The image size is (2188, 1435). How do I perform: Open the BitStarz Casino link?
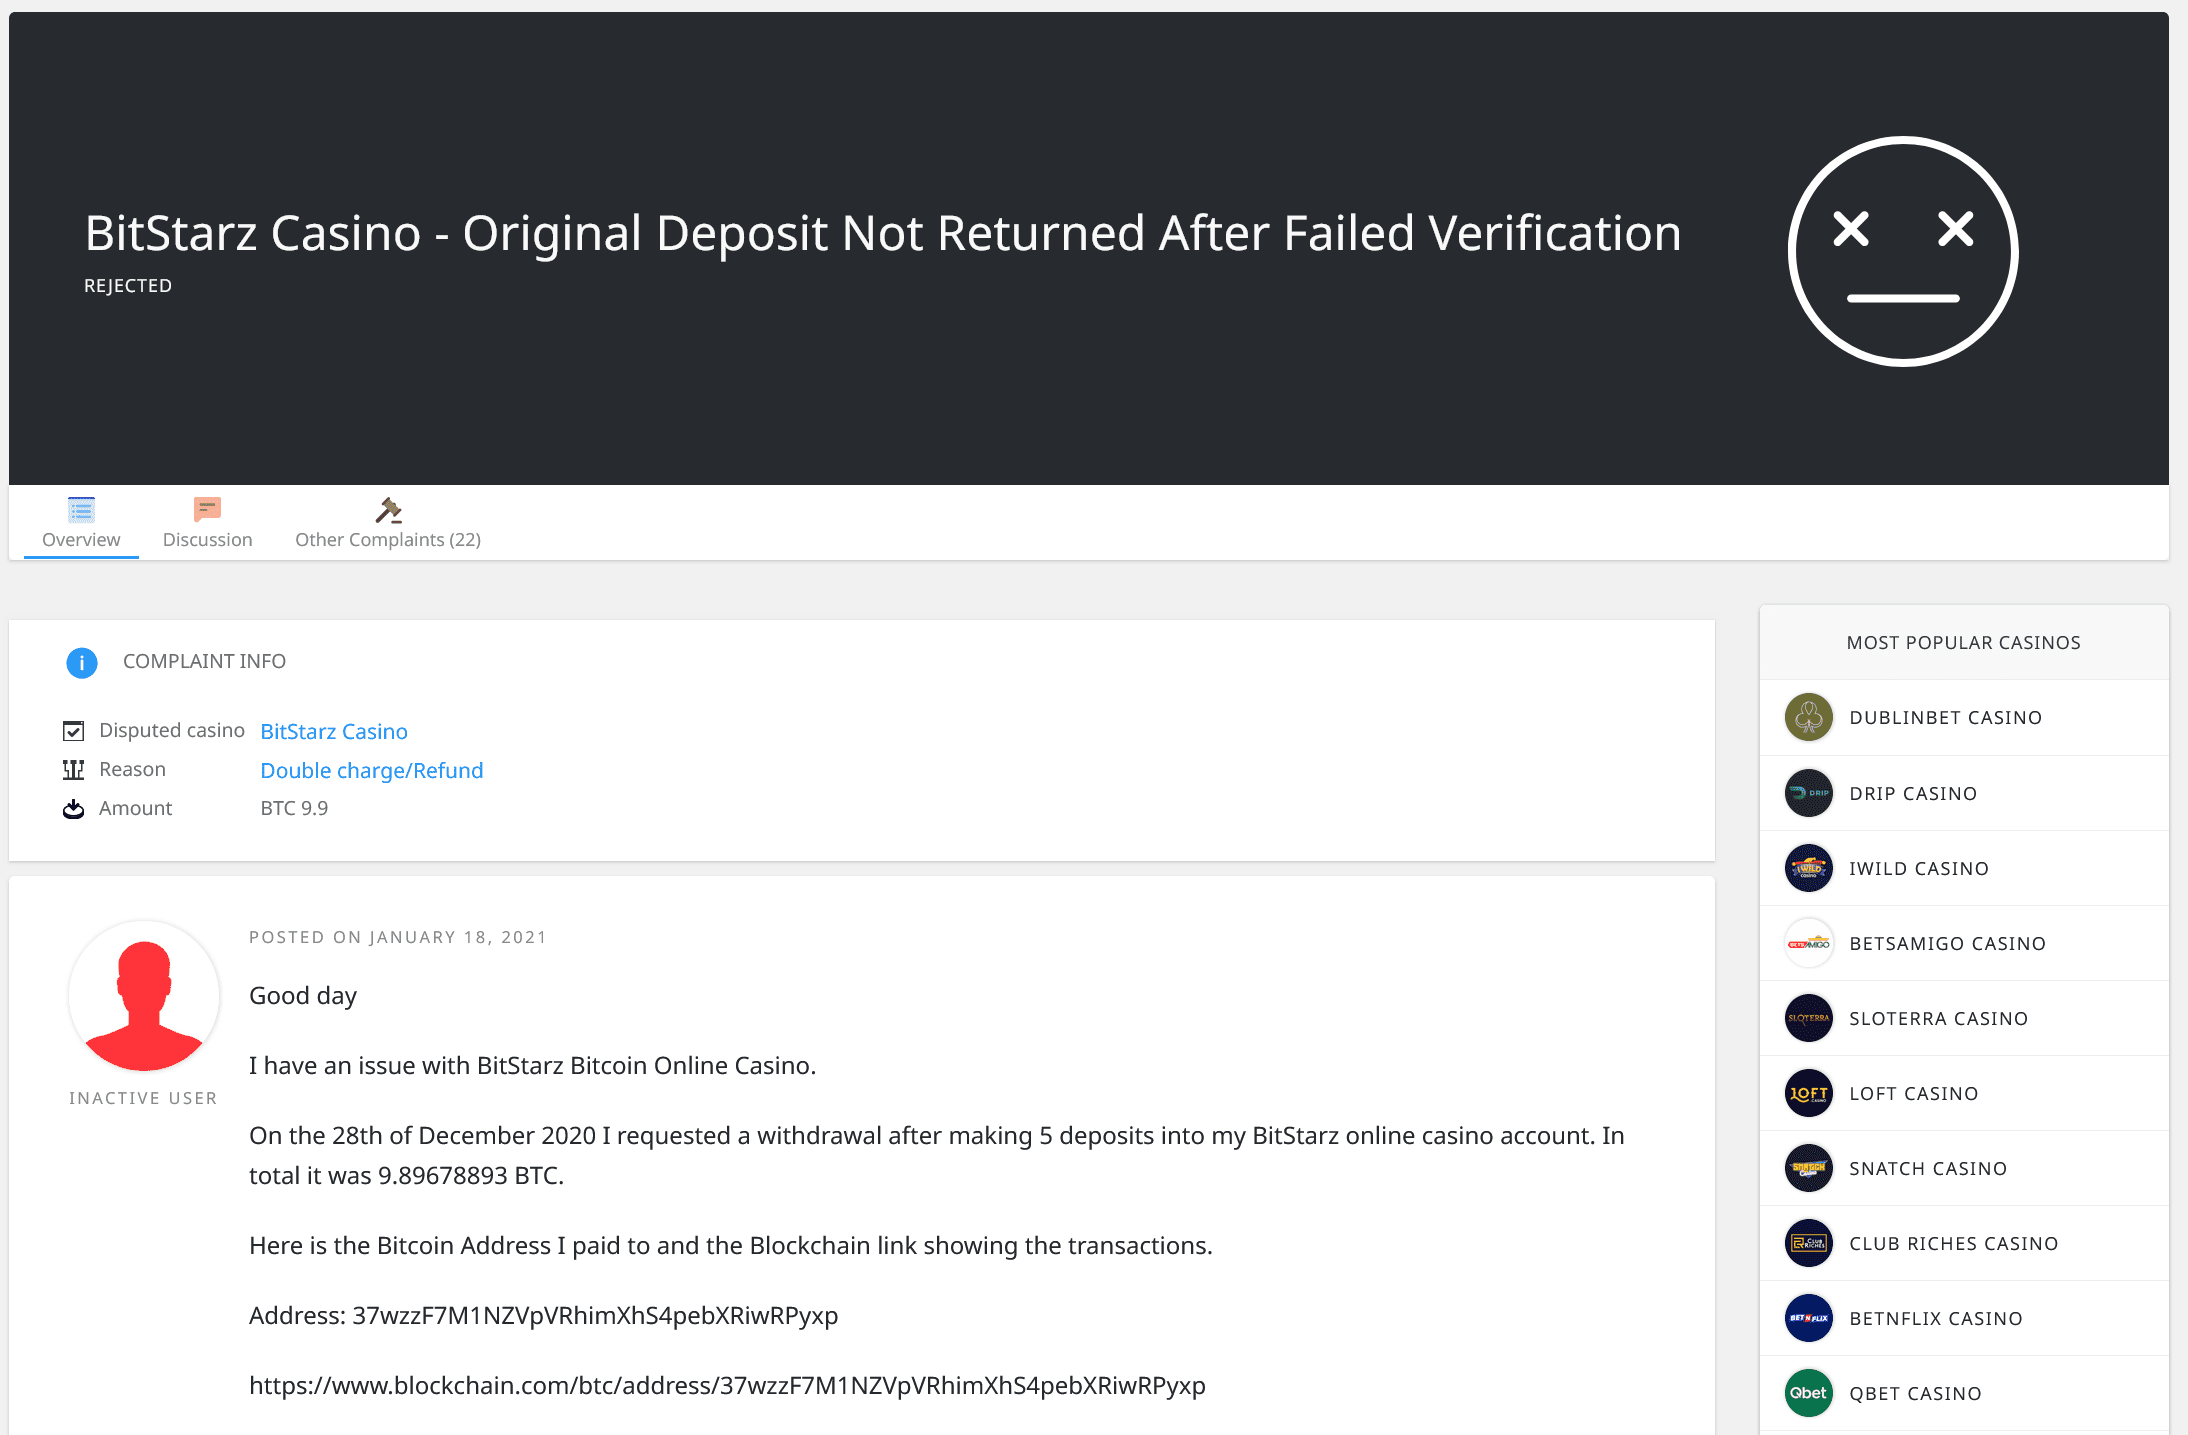point(334,731)
